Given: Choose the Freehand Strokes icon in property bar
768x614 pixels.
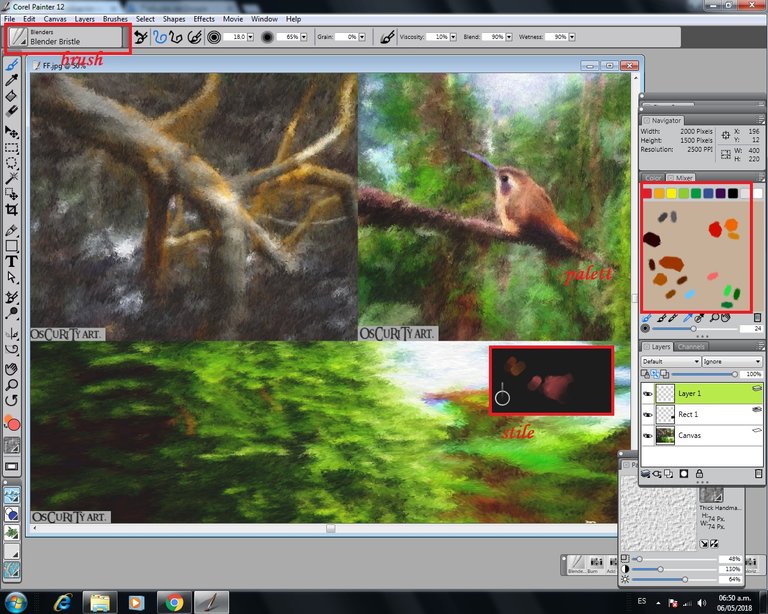Looking at the screenshot, I should coord(160,37).
